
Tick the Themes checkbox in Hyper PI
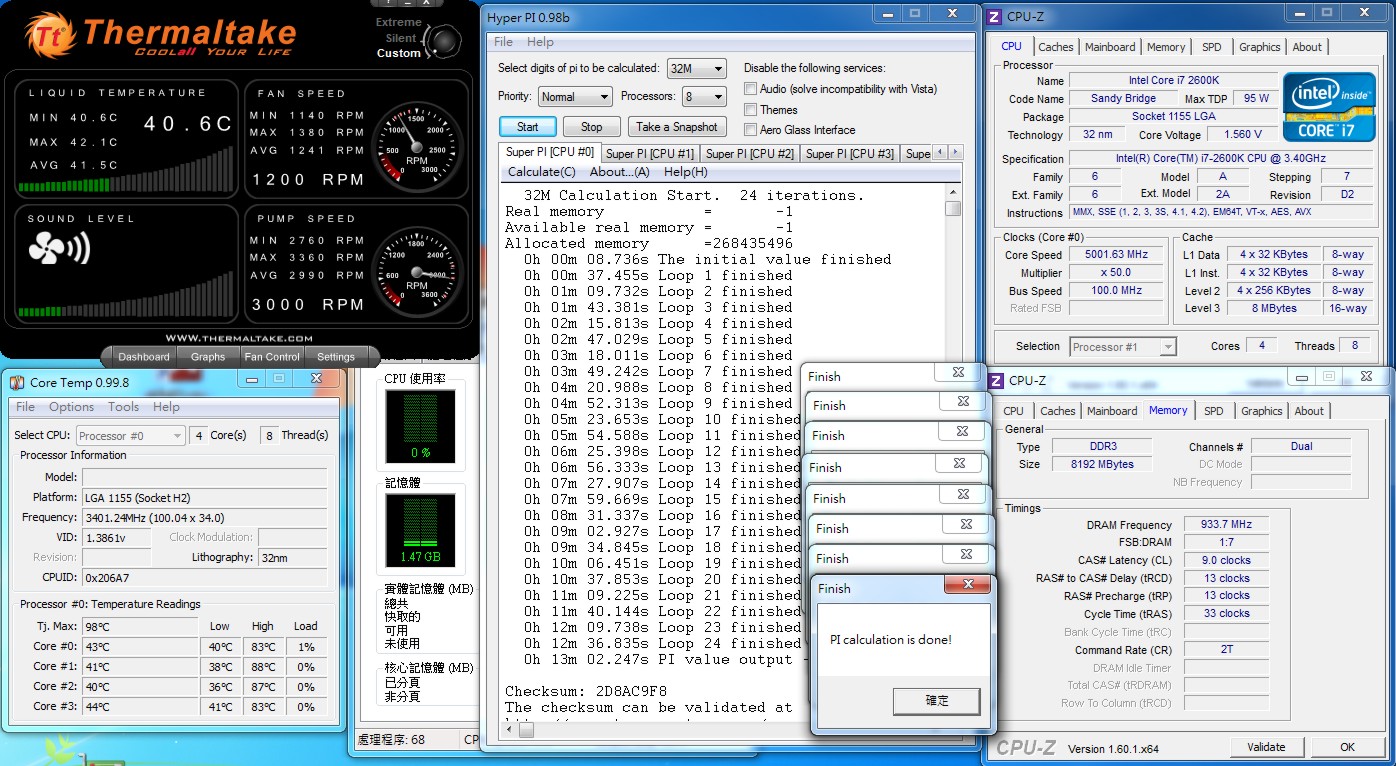pos(751,109)
